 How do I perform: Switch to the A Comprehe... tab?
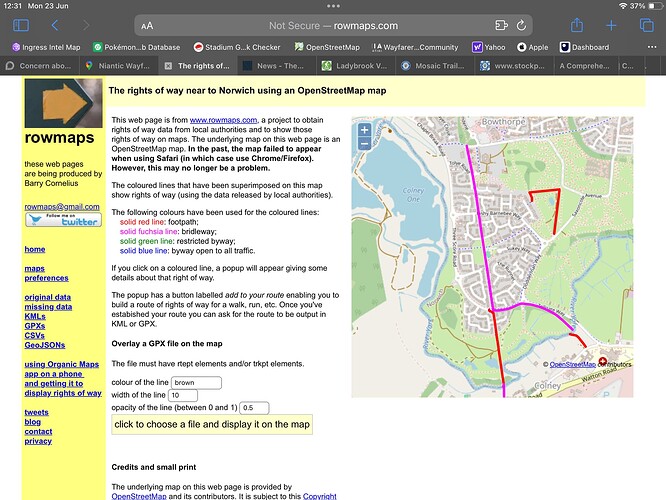coord(585,66)
